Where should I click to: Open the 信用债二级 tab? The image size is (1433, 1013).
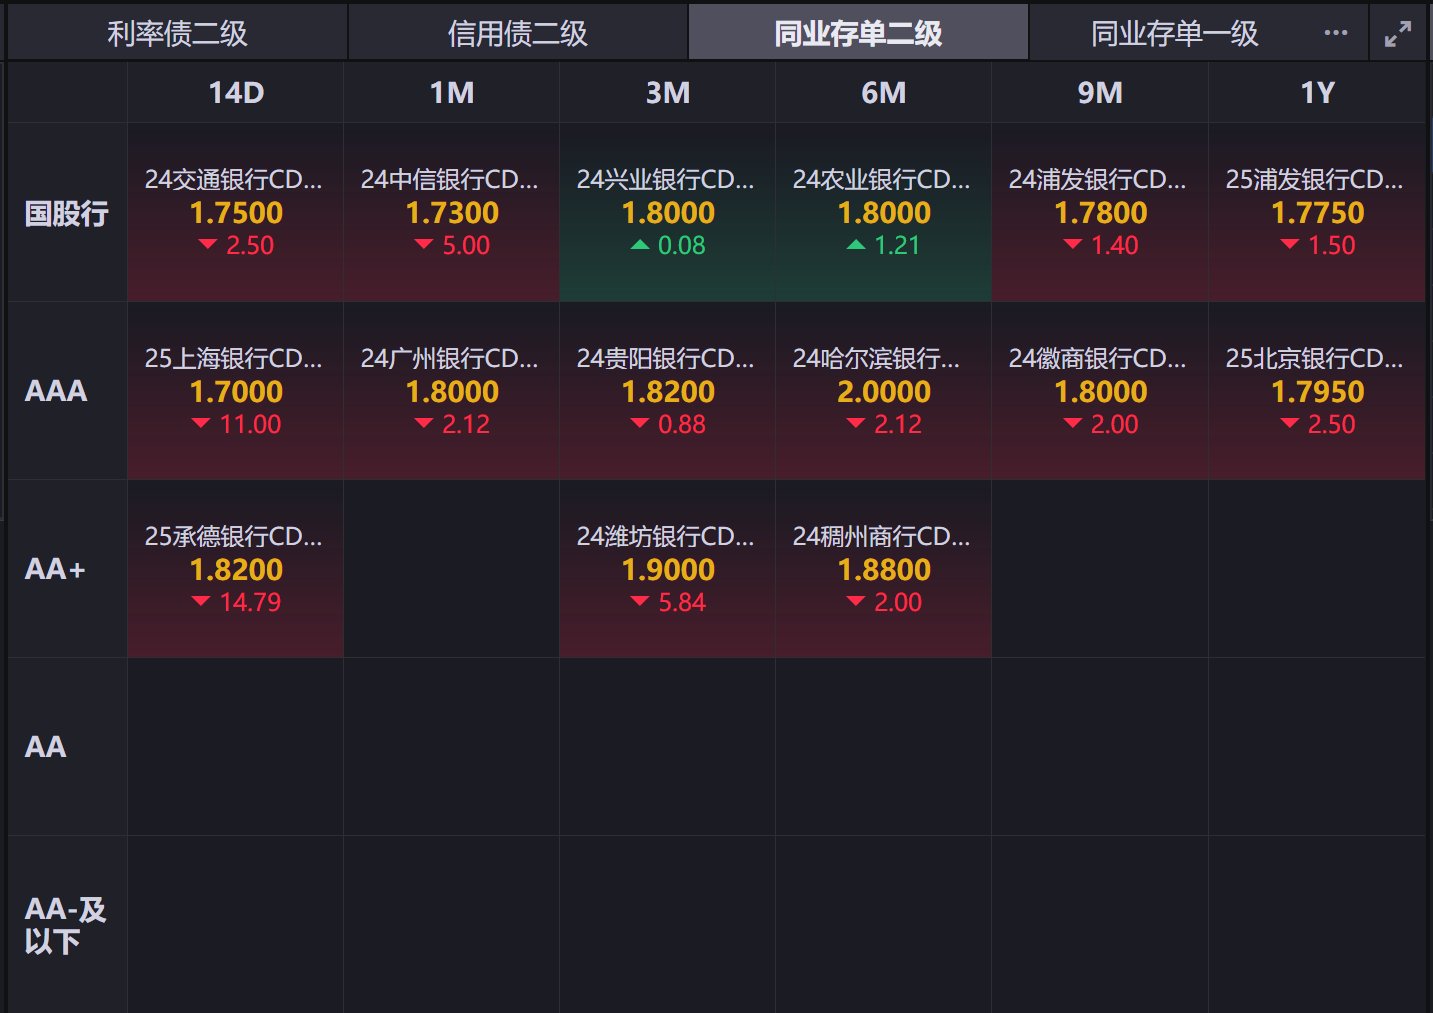pos(518,32)
